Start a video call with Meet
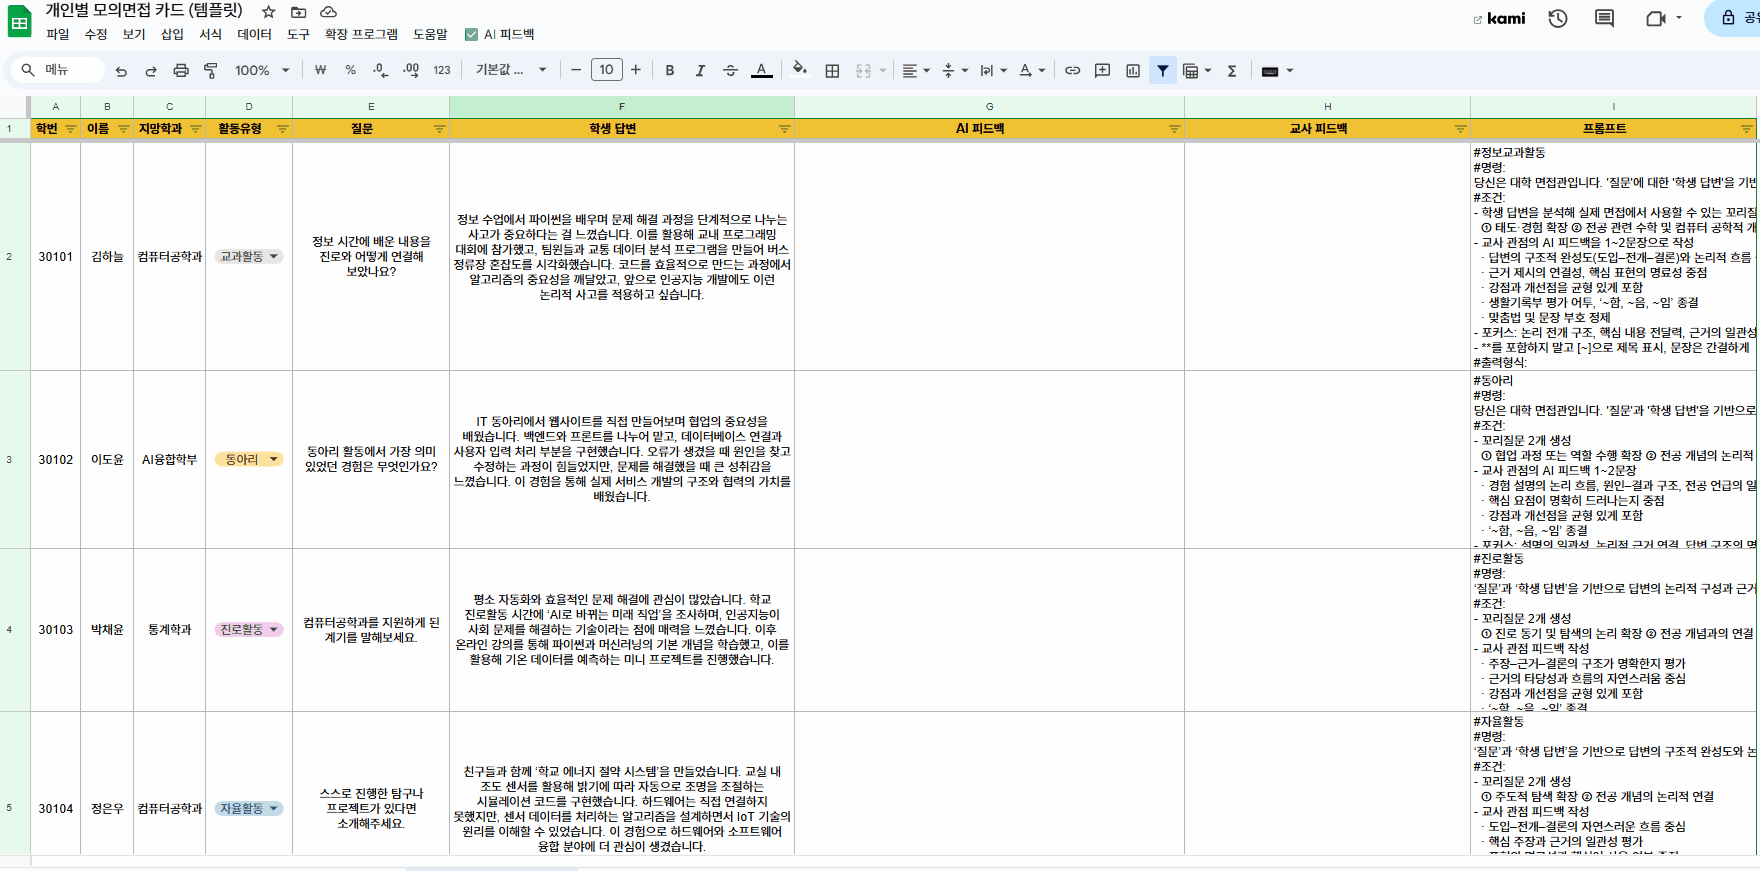This screenshot has height=871, width=1760. 1655,18
